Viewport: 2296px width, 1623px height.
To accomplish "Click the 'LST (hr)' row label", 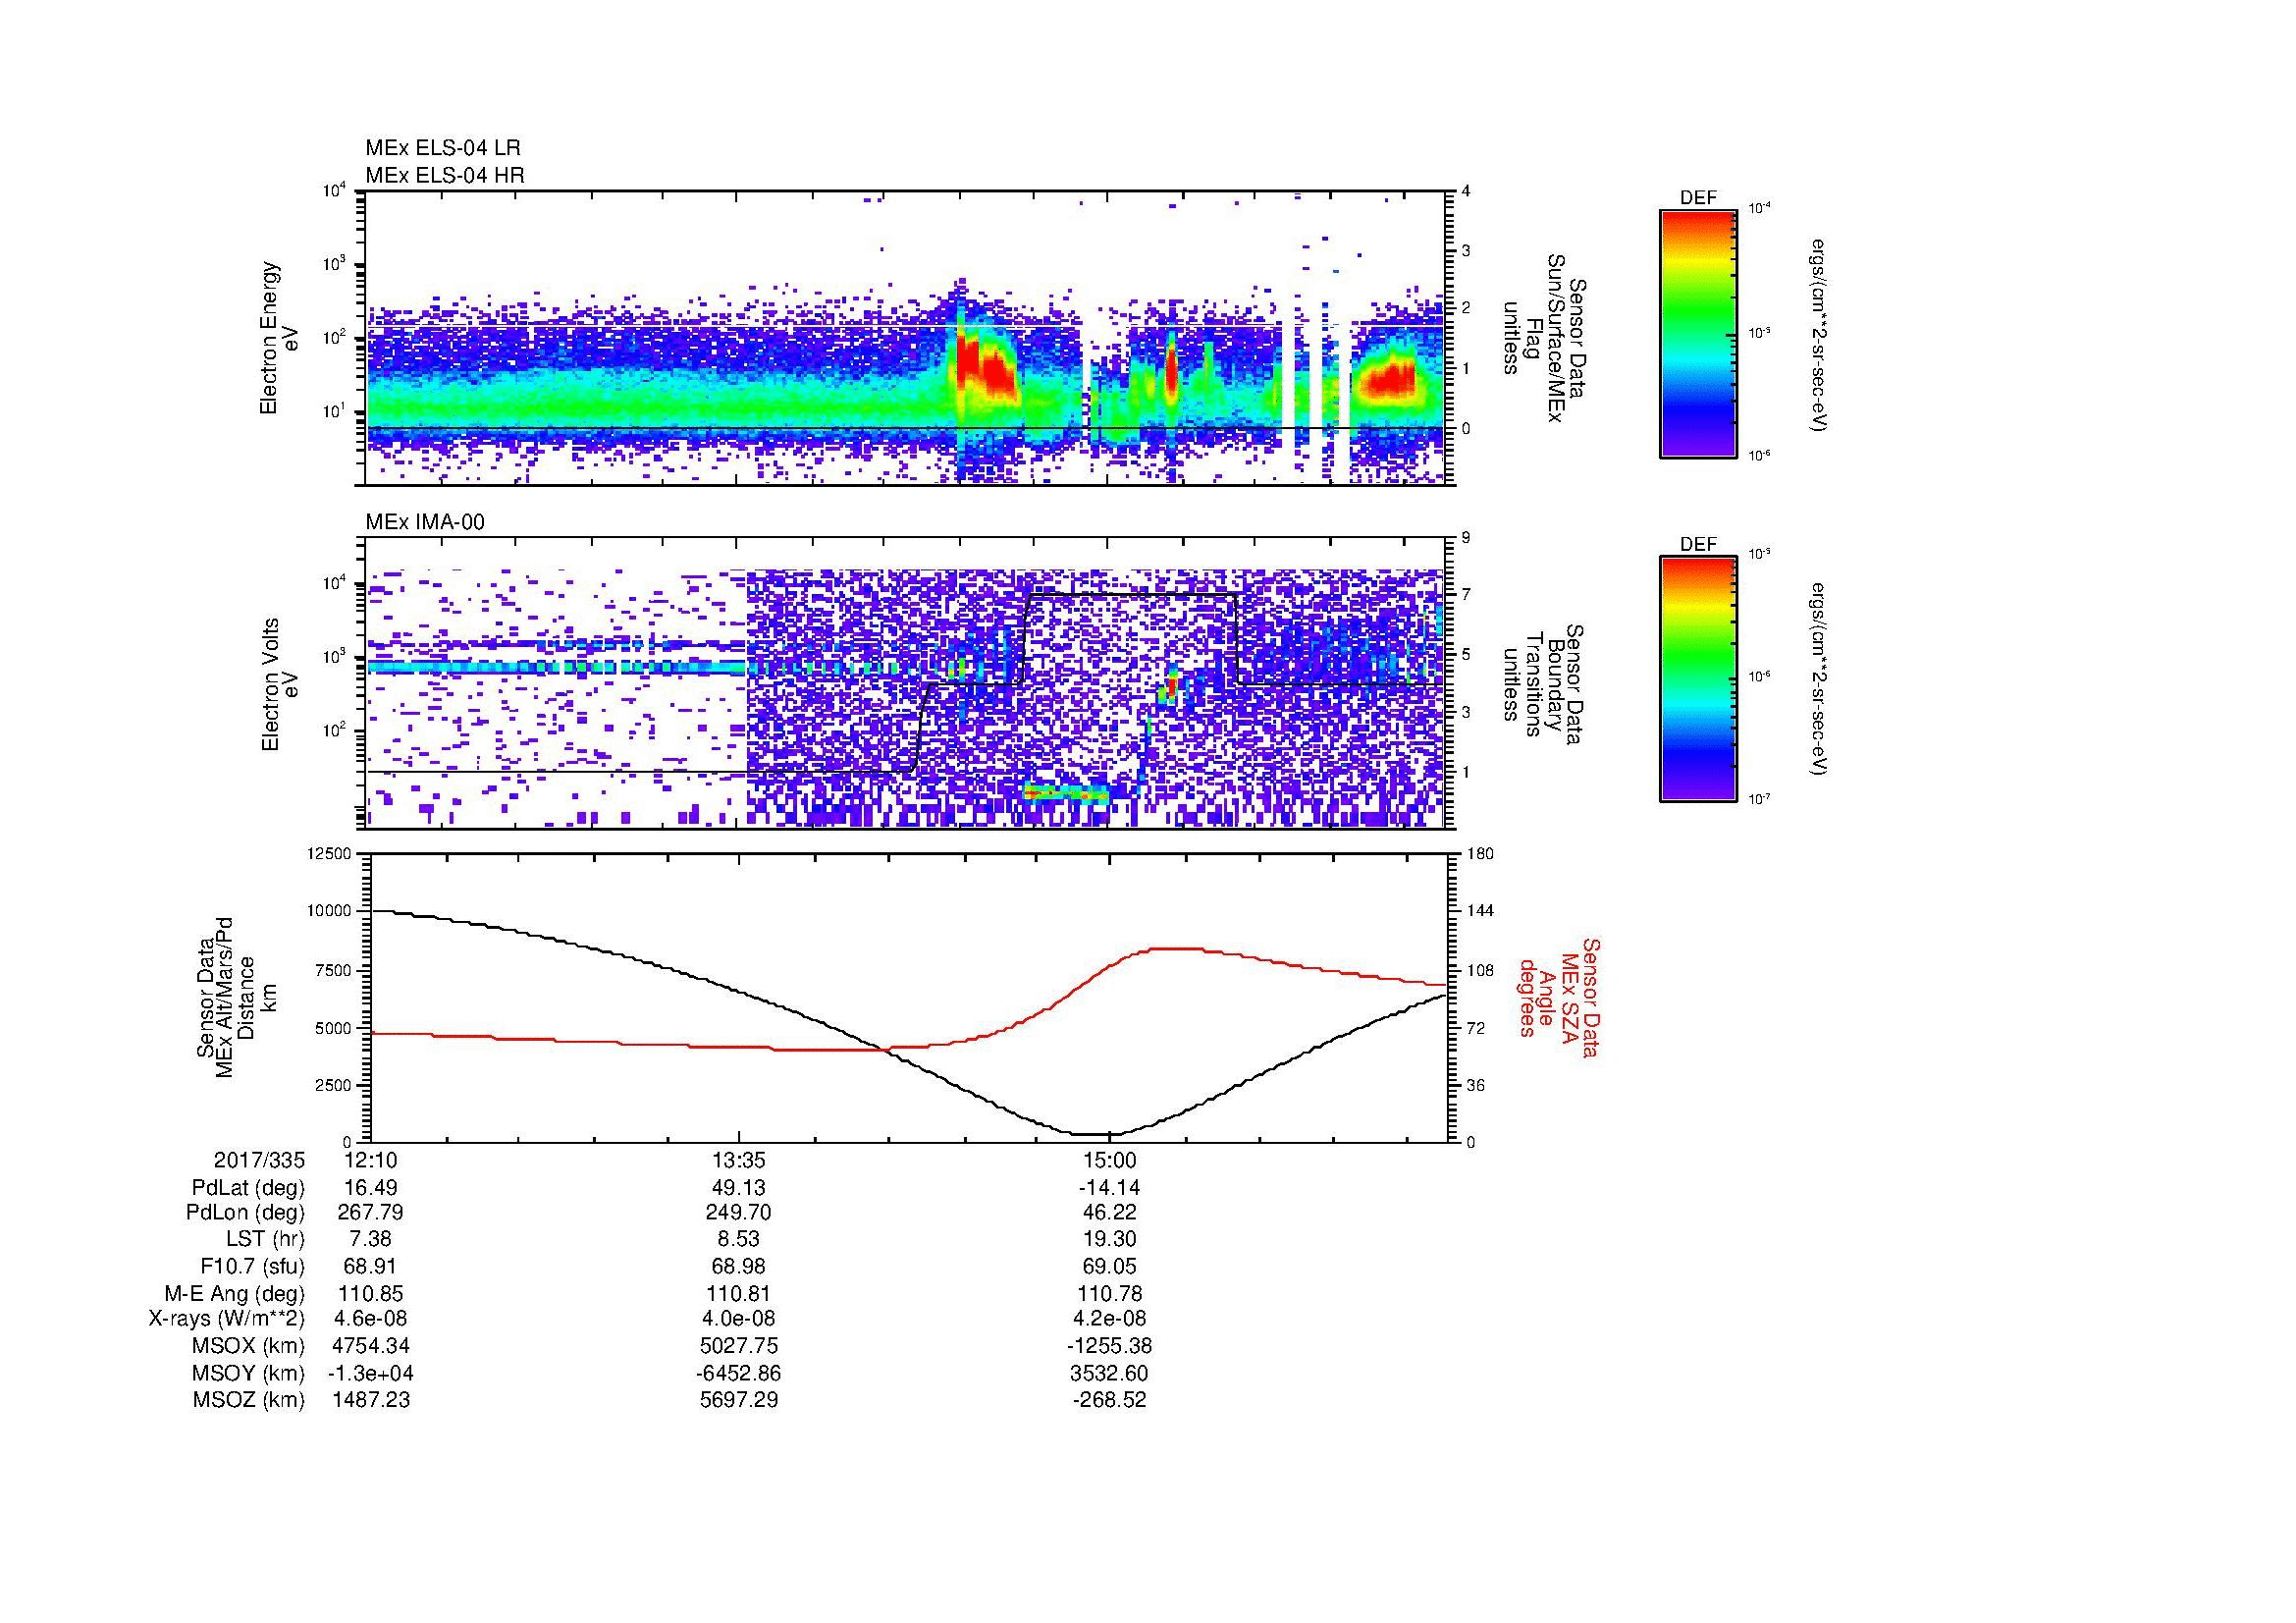I will click(265, 1239).
